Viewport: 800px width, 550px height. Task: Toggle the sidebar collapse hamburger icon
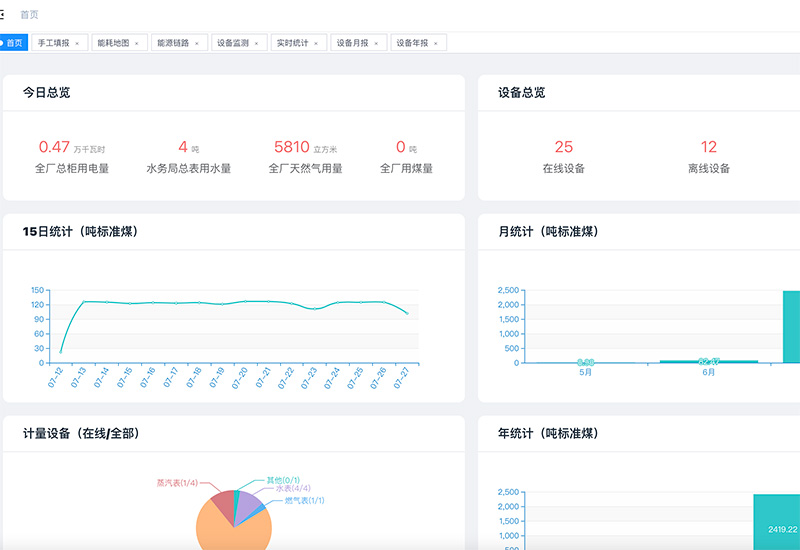(3, 15)
